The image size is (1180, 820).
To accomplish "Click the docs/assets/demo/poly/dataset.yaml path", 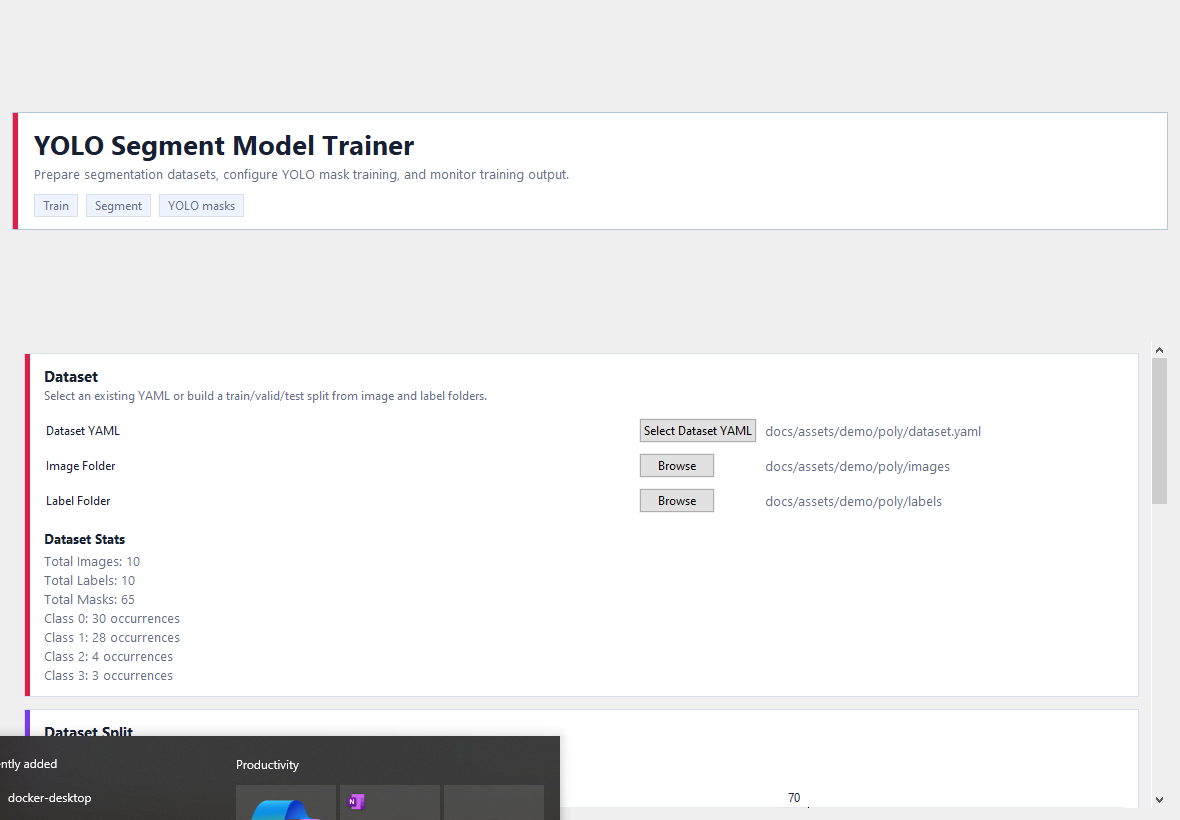I will click(x=873, y=431).
